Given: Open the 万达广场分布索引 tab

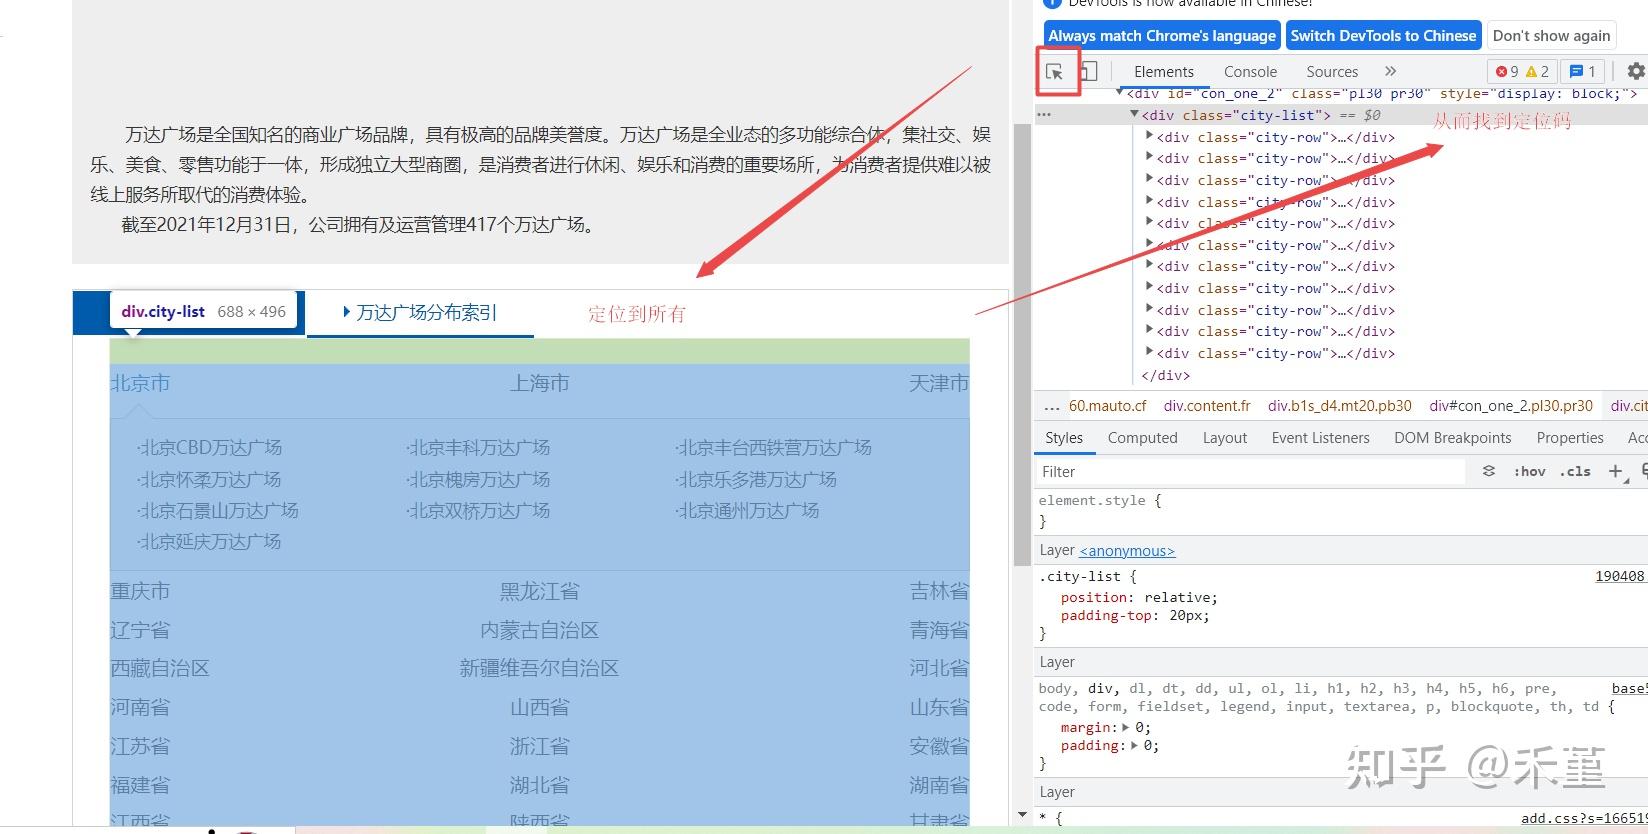Looking at the screenshot, I should click(x=420, y=313).
